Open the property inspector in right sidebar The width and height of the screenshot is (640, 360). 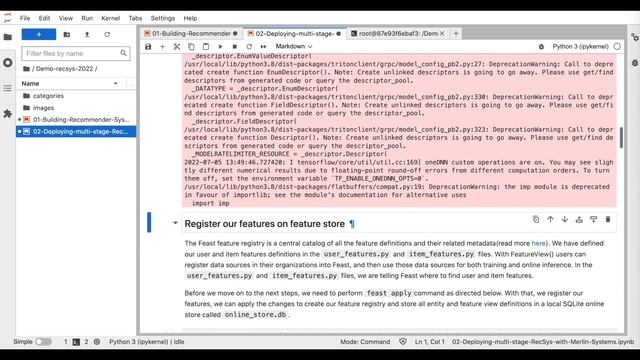(x=635, y=37)
